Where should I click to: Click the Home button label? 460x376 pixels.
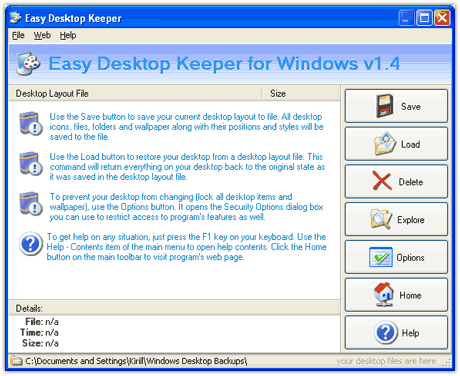click(410, 295)
